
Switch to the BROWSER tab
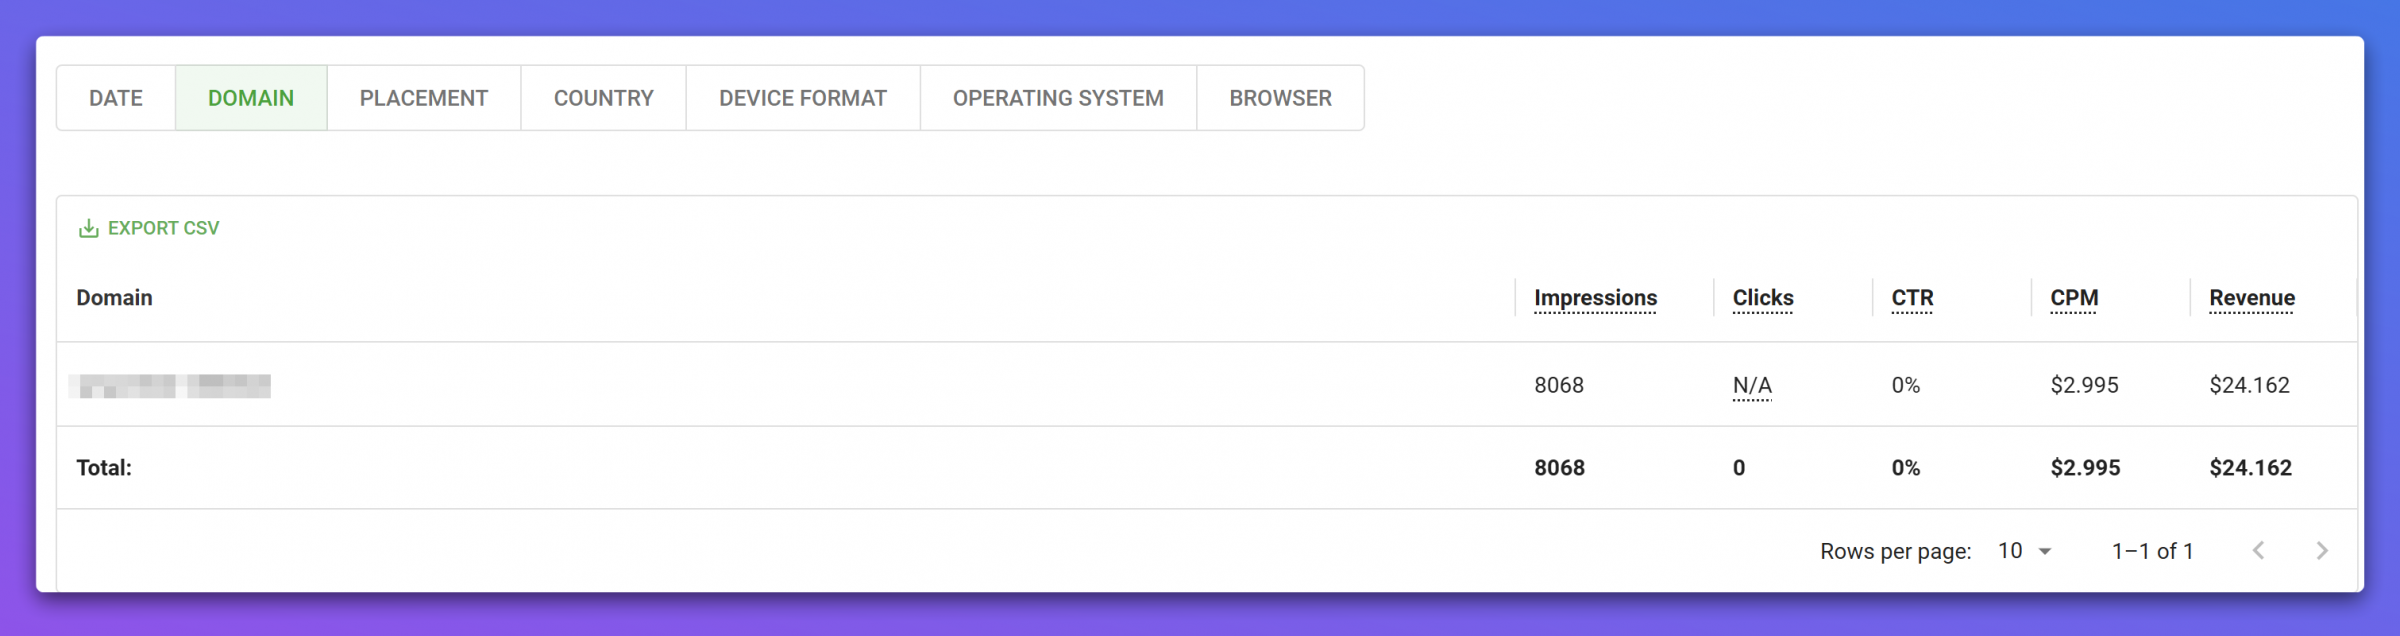1280,98
